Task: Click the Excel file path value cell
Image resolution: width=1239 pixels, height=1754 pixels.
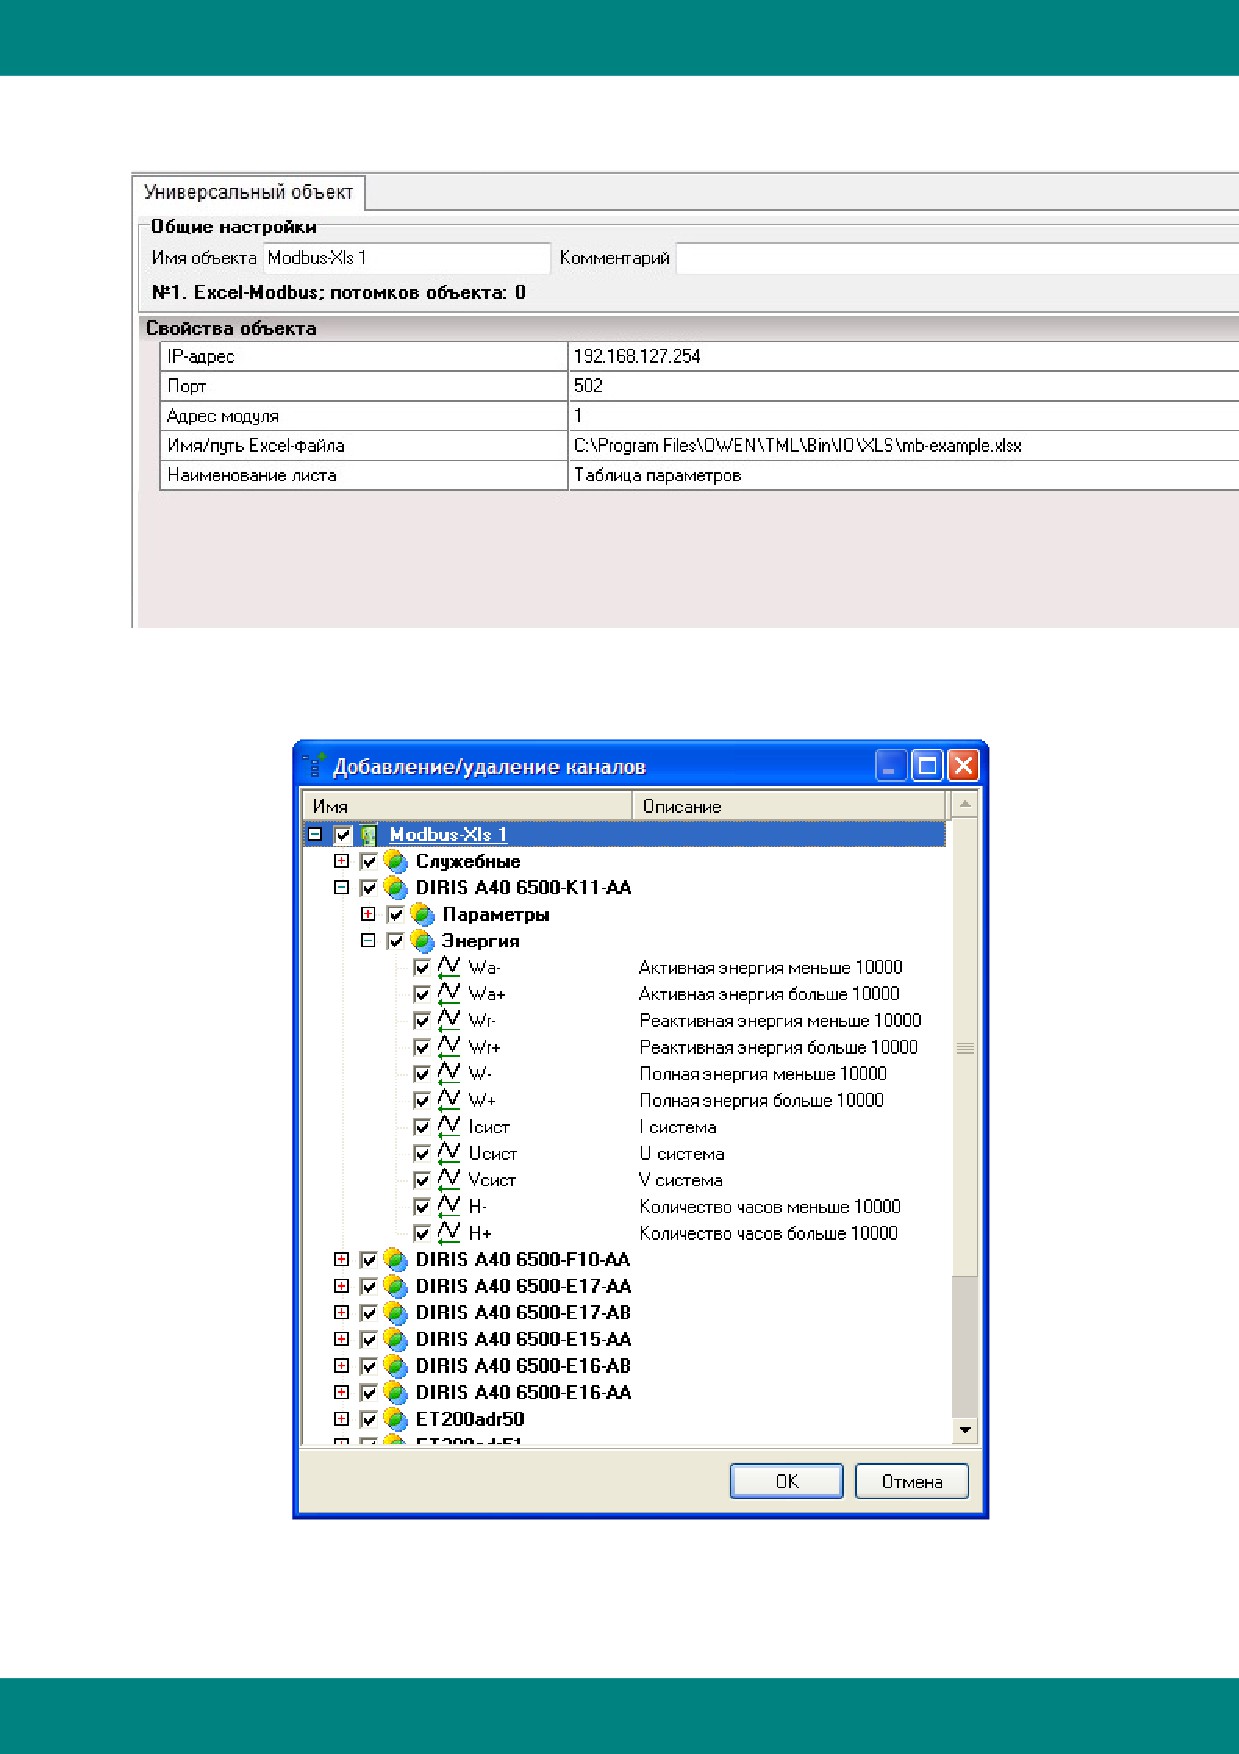Action: (904, 446)
